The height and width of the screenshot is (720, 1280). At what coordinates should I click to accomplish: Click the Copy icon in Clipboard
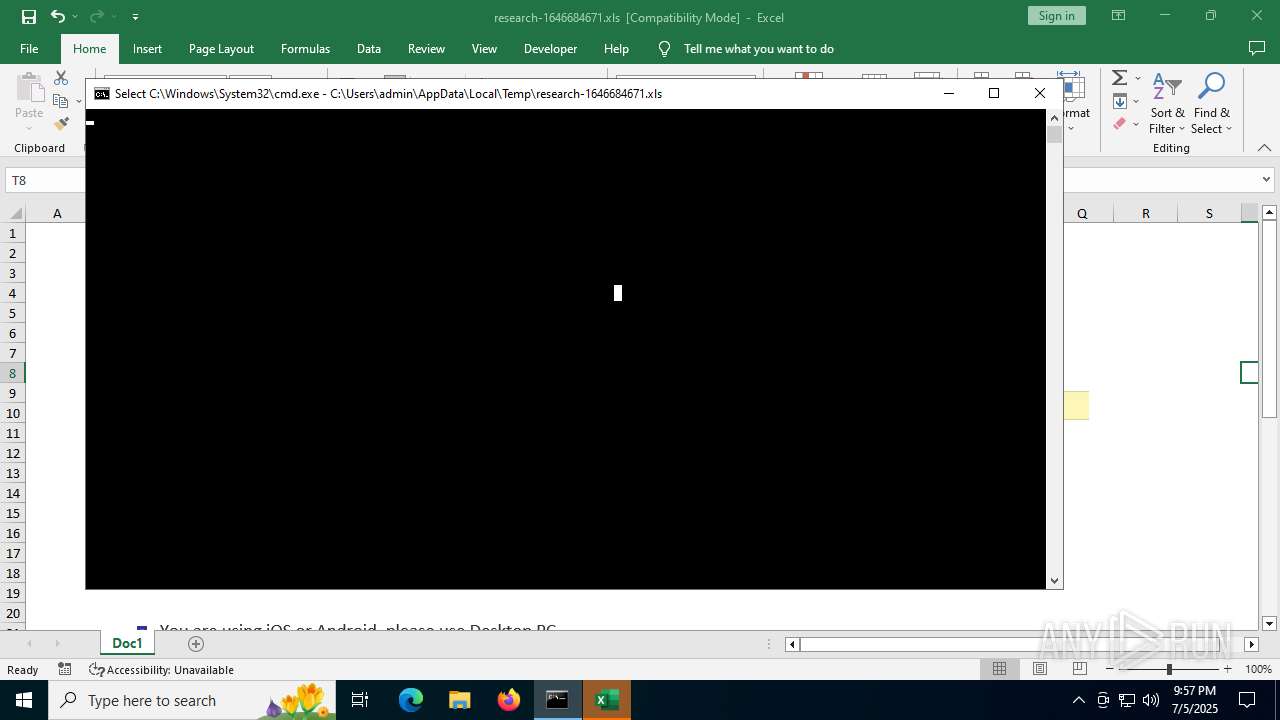click(61, 101)
